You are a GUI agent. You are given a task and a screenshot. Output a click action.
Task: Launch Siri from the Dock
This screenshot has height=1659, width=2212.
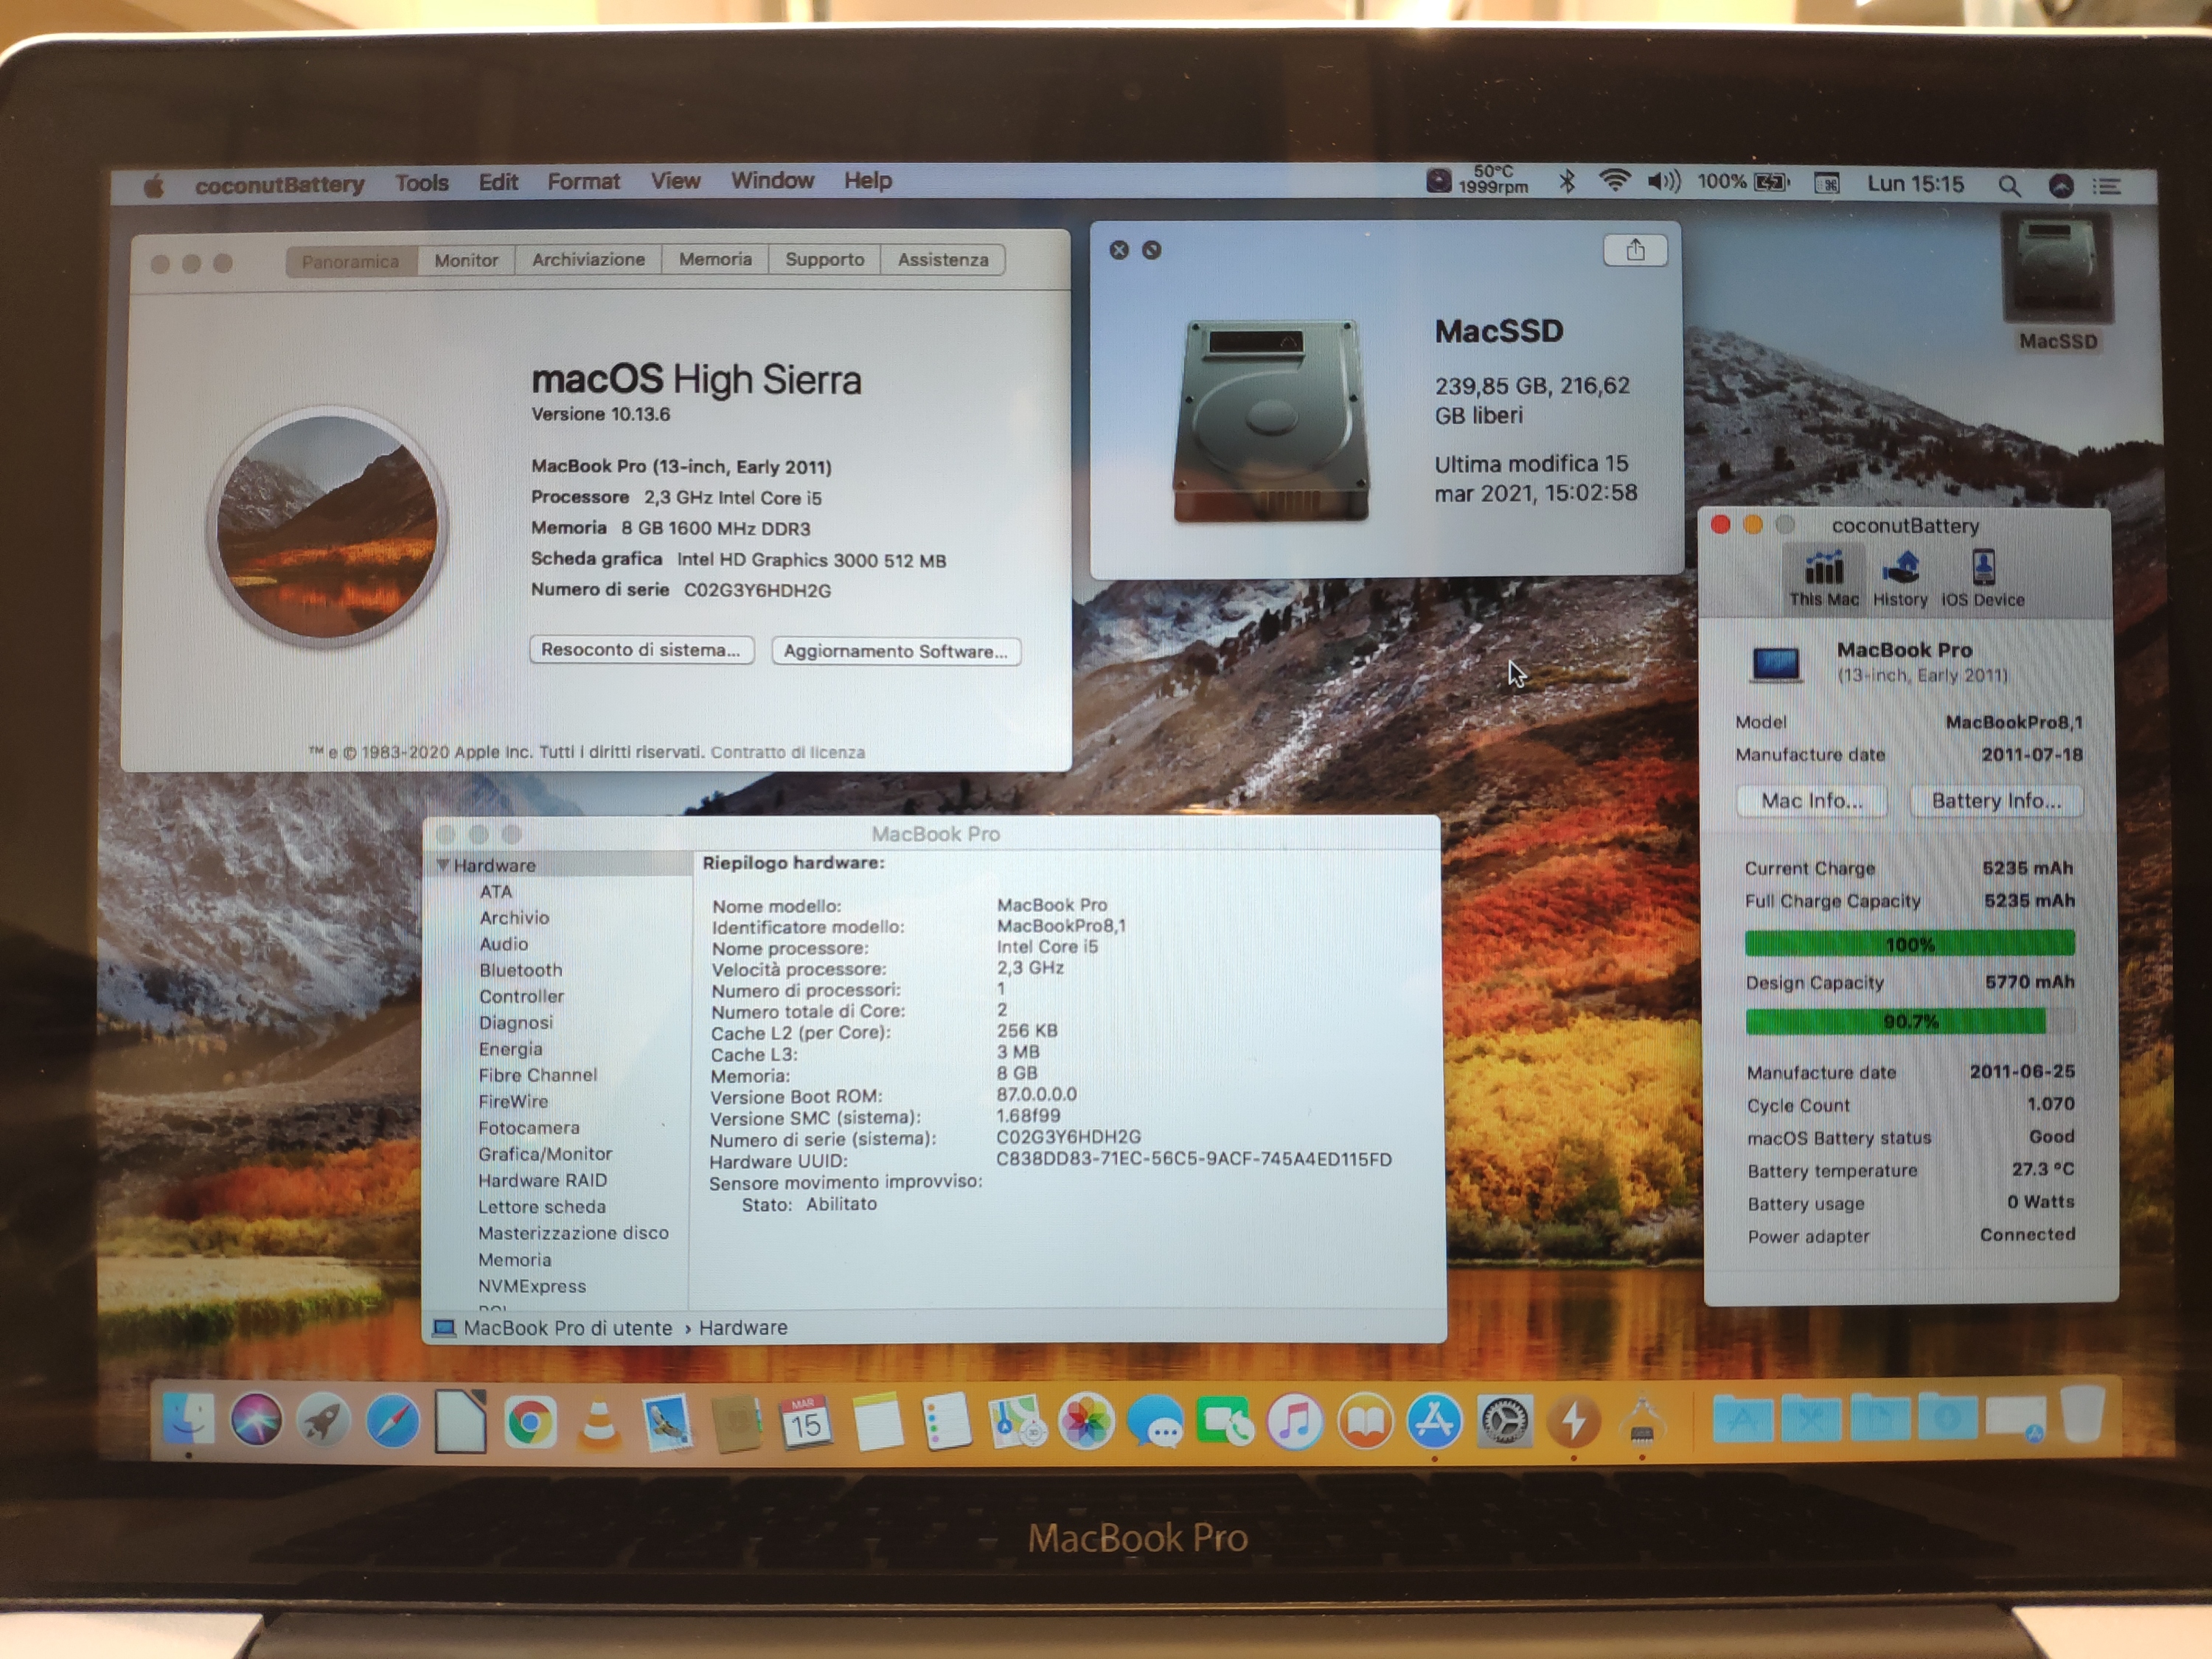(256, 1419)
